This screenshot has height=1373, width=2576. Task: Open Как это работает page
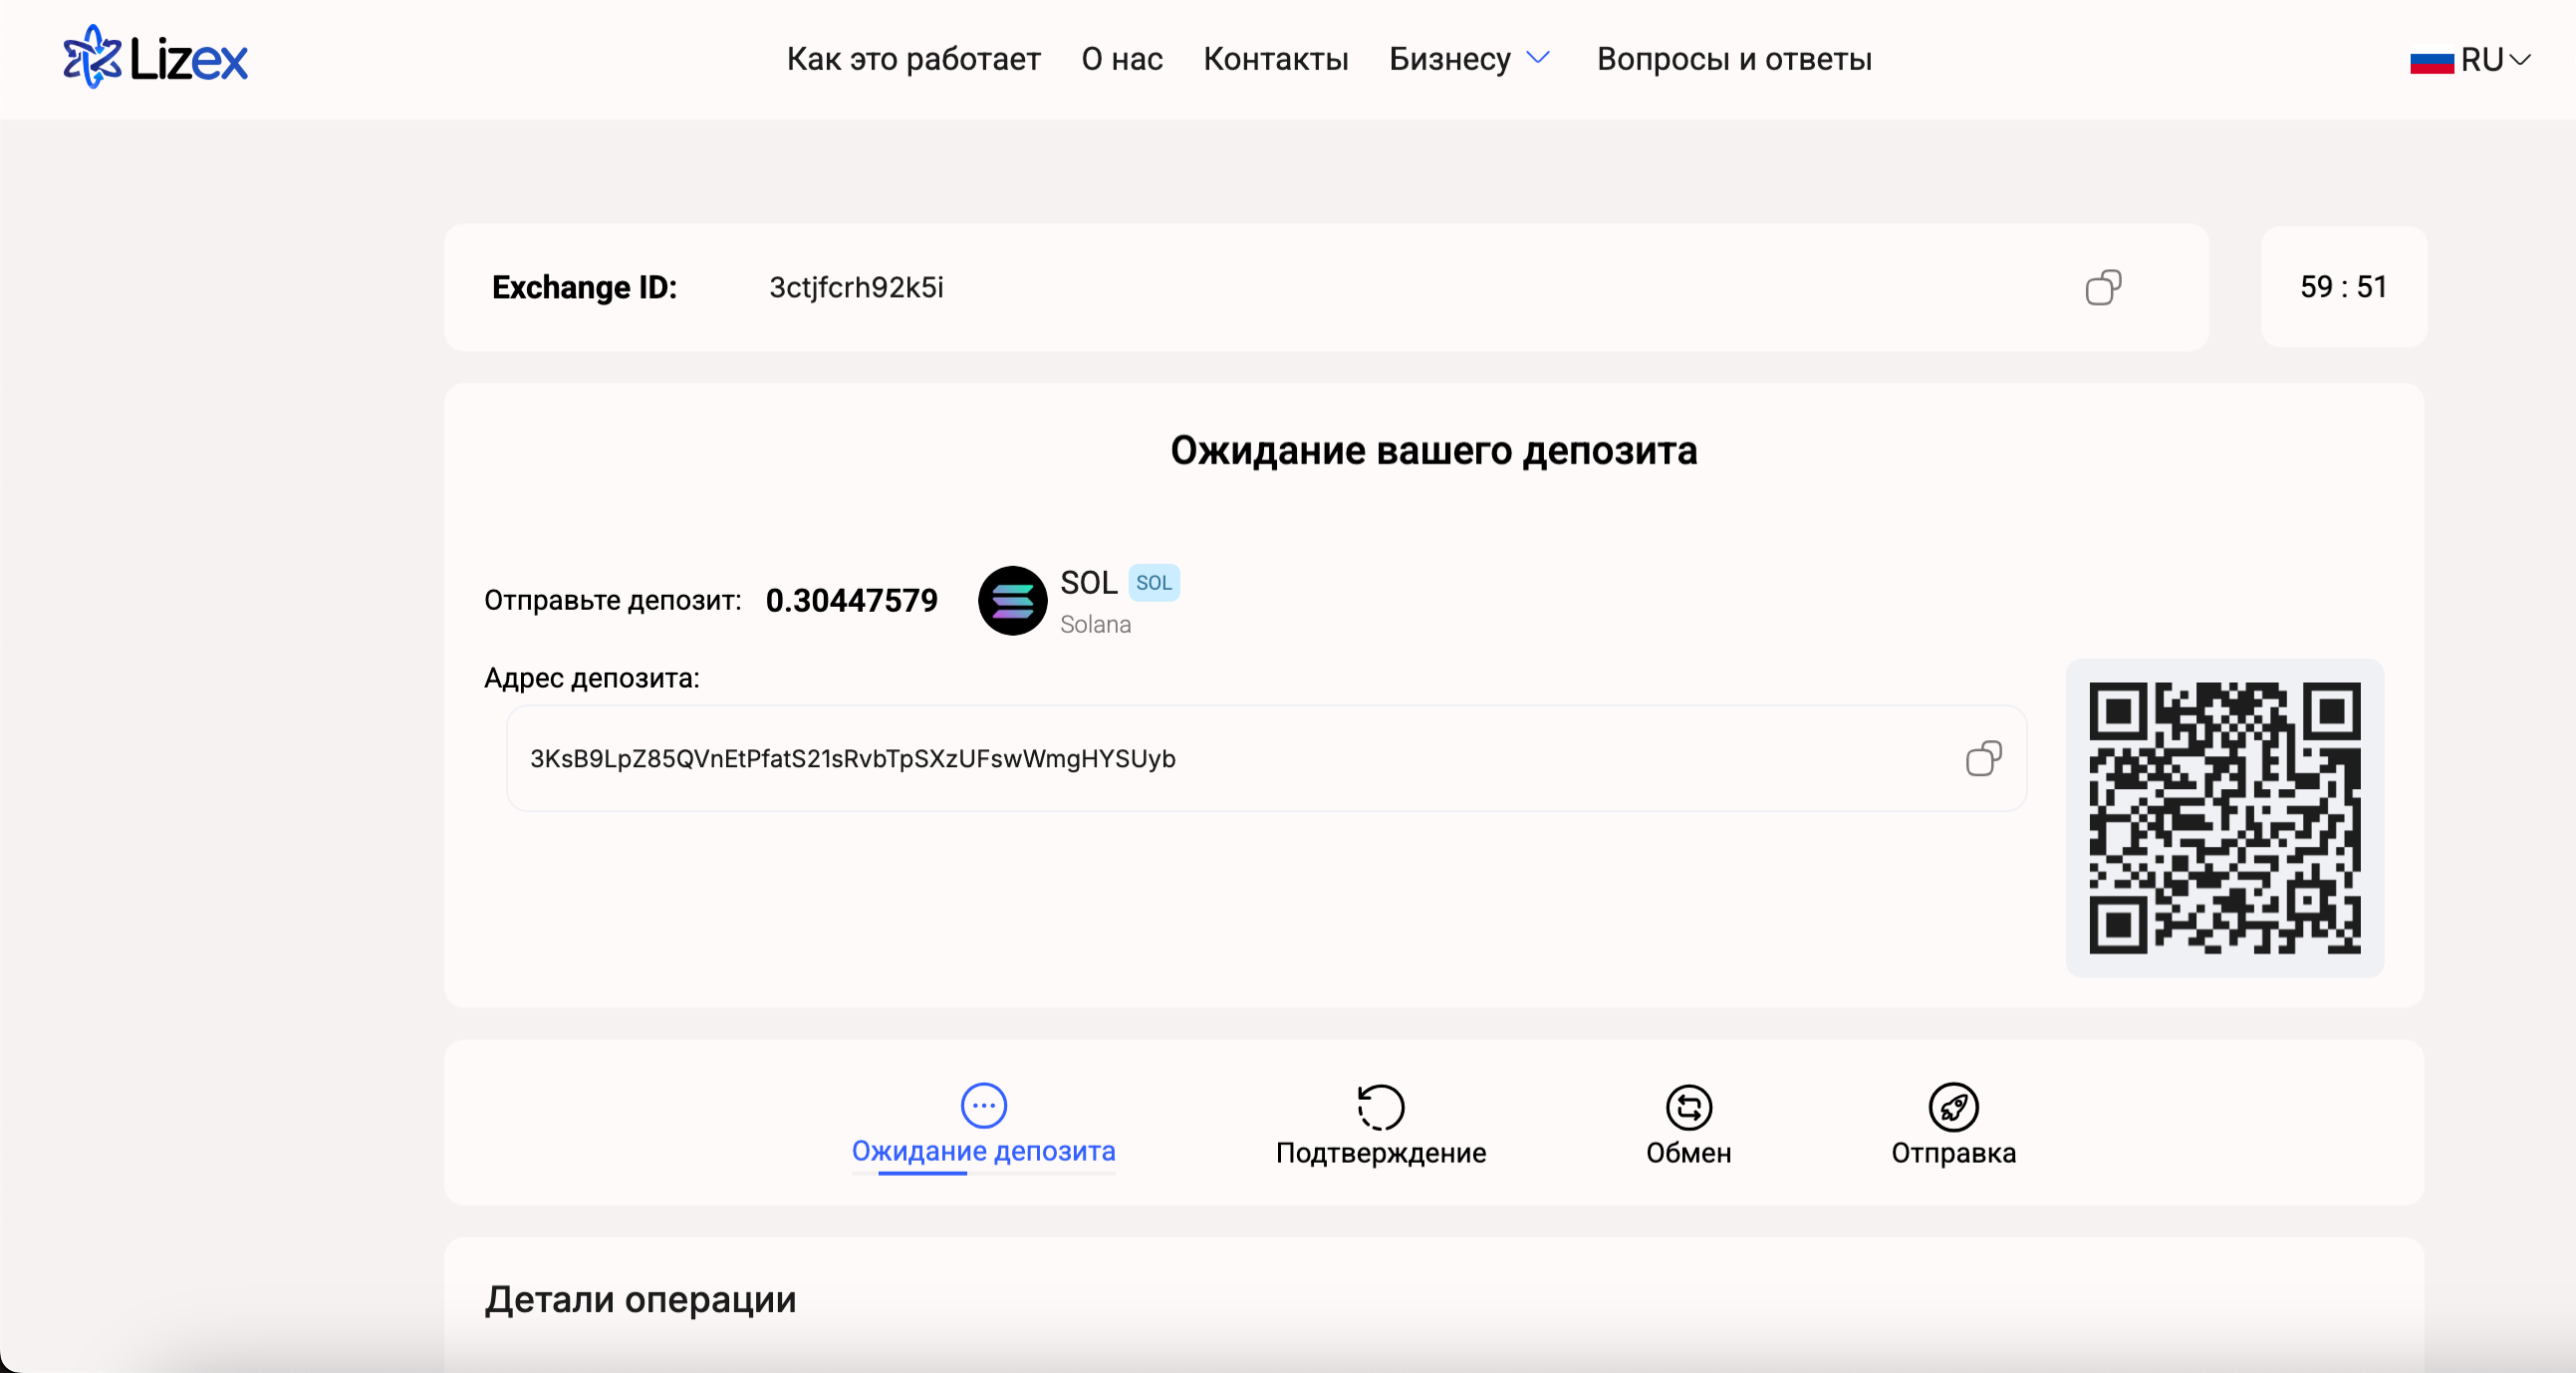point(913,59)
